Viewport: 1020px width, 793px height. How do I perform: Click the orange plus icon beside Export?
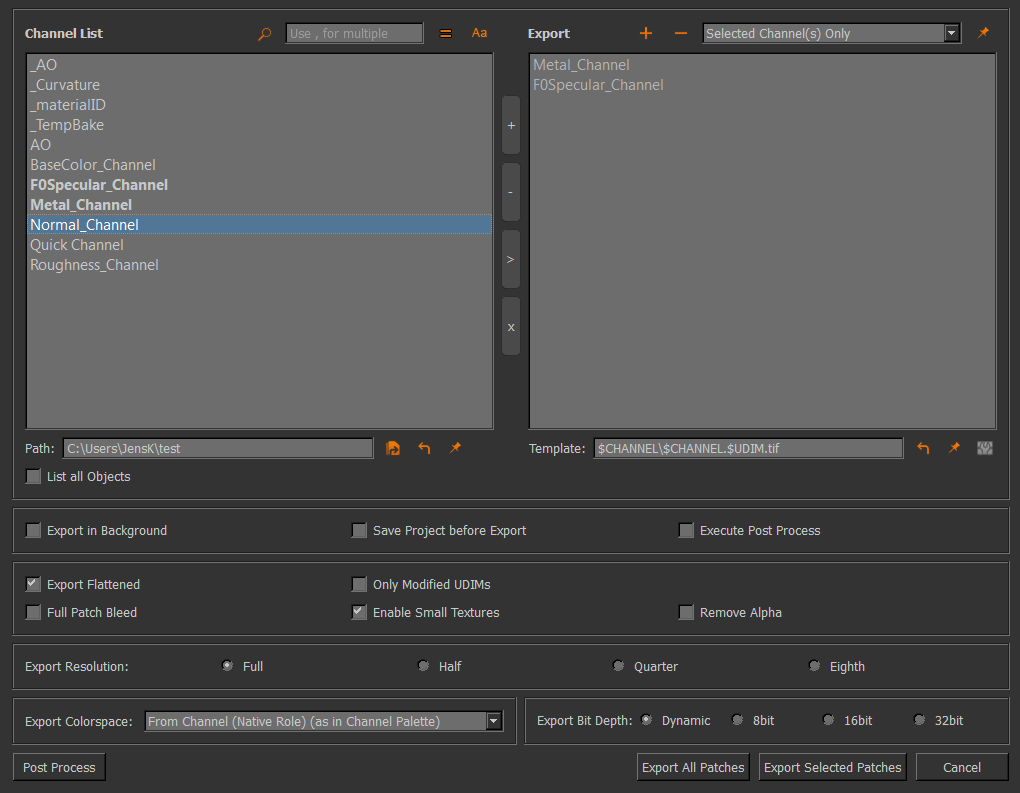point(646,33)
